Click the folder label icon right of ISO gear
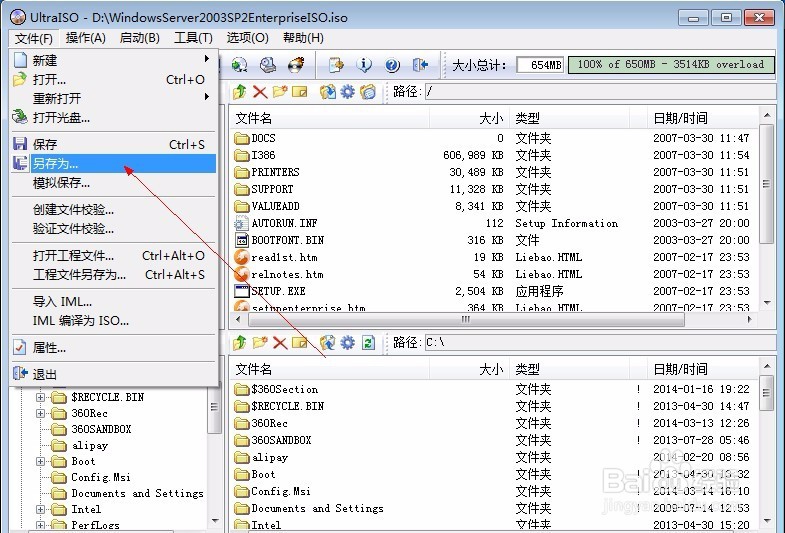Image resolution: width=785 pixels, height=533 pixels. (368, 92)
